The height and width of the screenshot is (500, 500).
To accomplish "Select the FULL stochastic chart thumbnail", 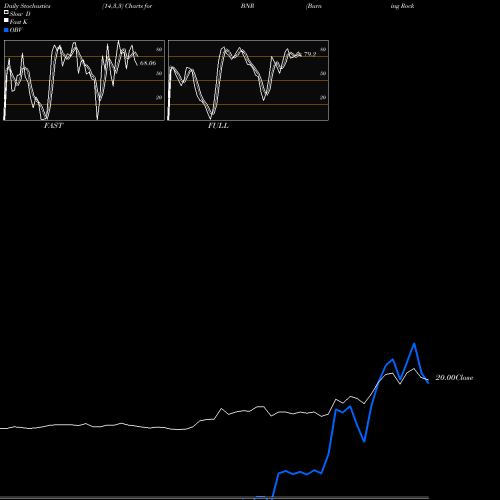I will [248, 80].
